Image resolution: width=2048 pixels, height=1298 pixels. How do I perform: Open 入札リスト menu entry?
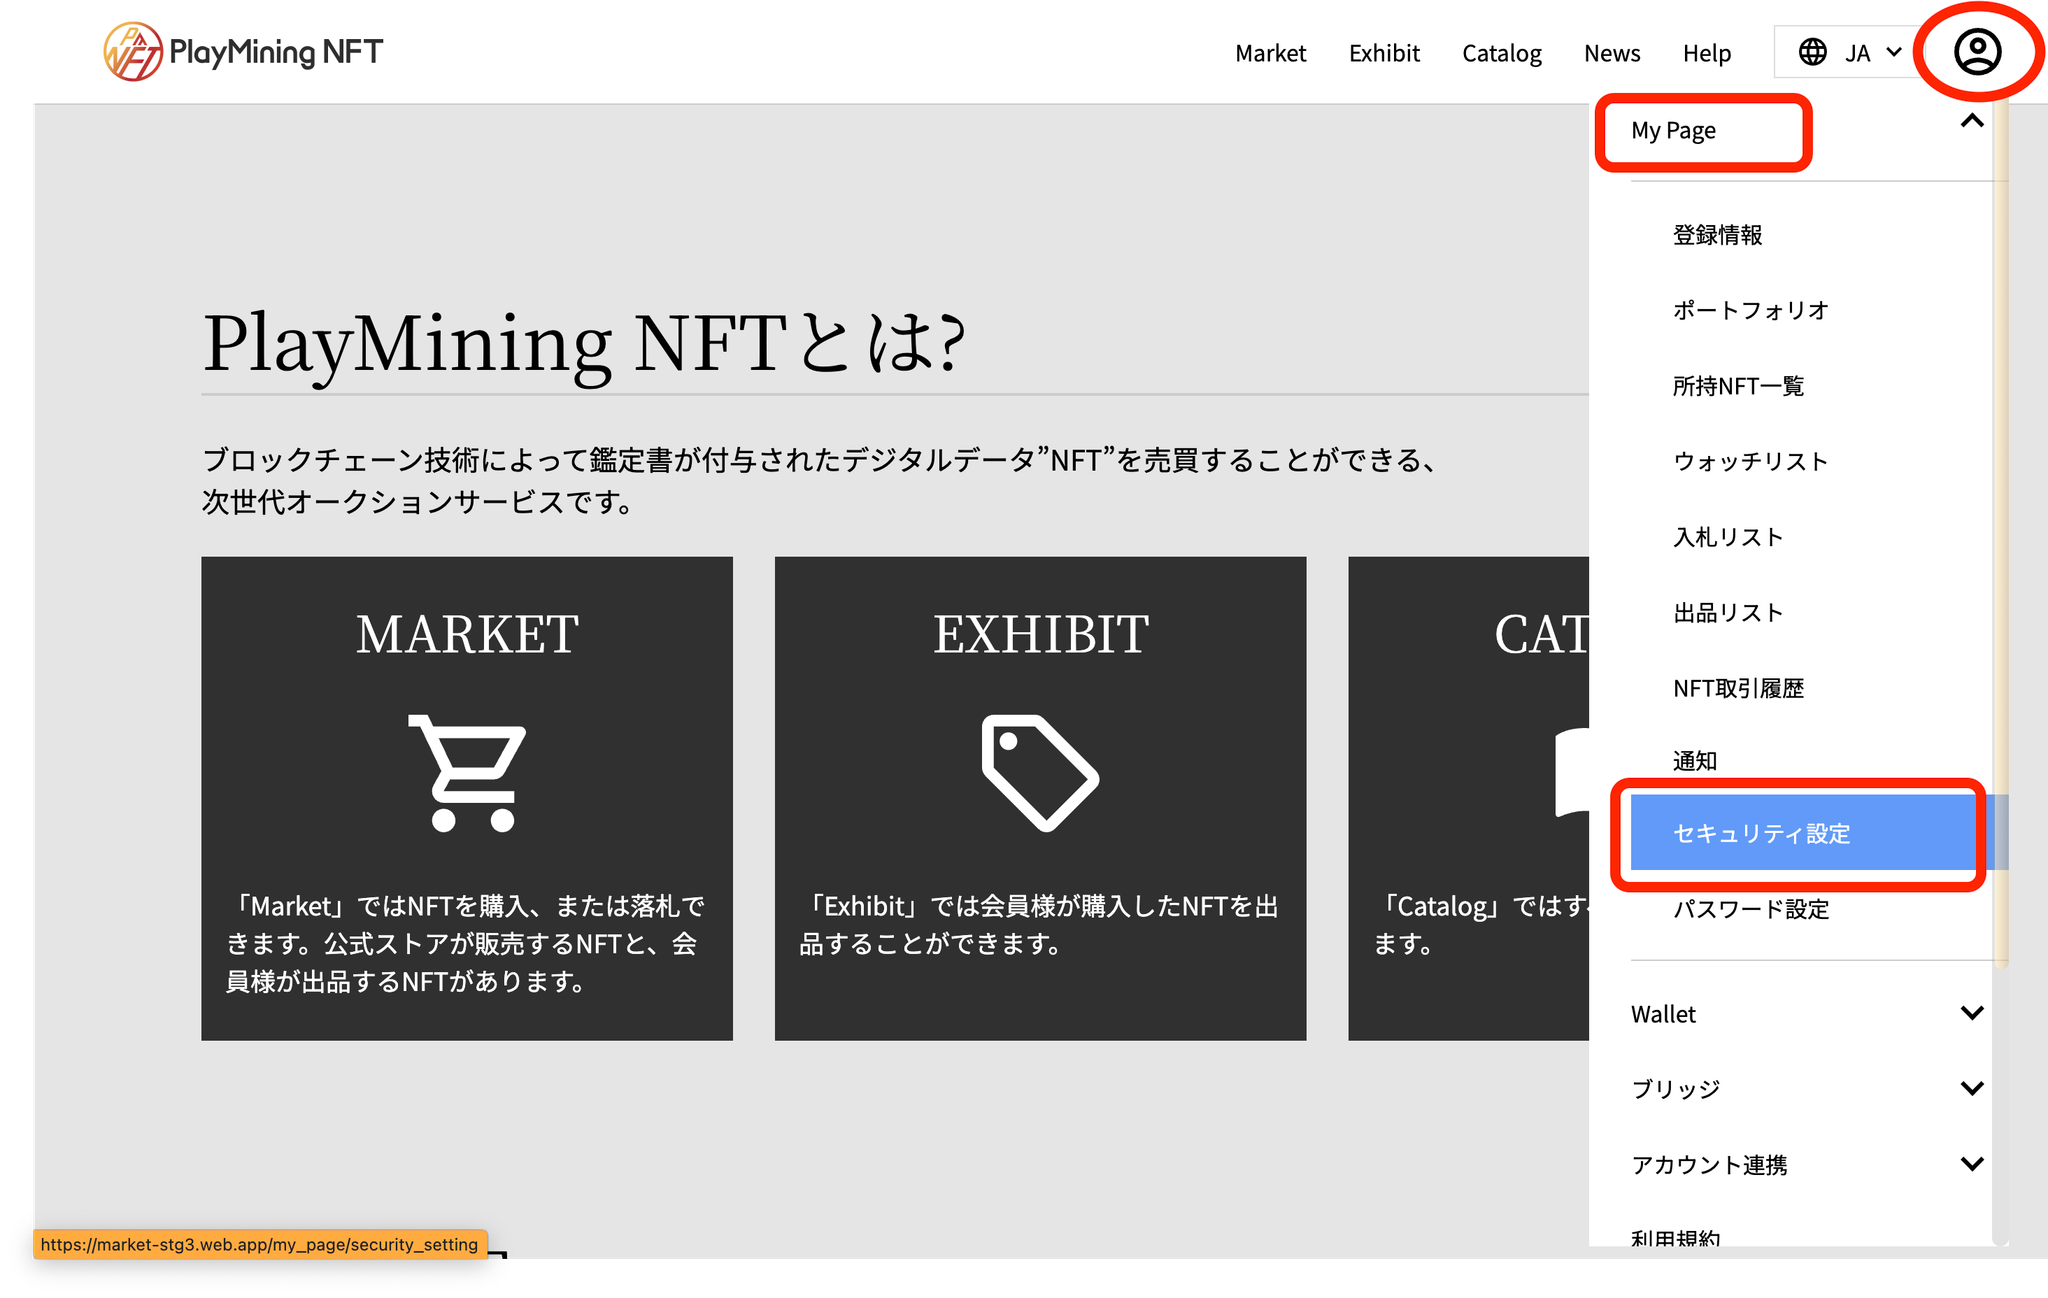pos(1728,537)
